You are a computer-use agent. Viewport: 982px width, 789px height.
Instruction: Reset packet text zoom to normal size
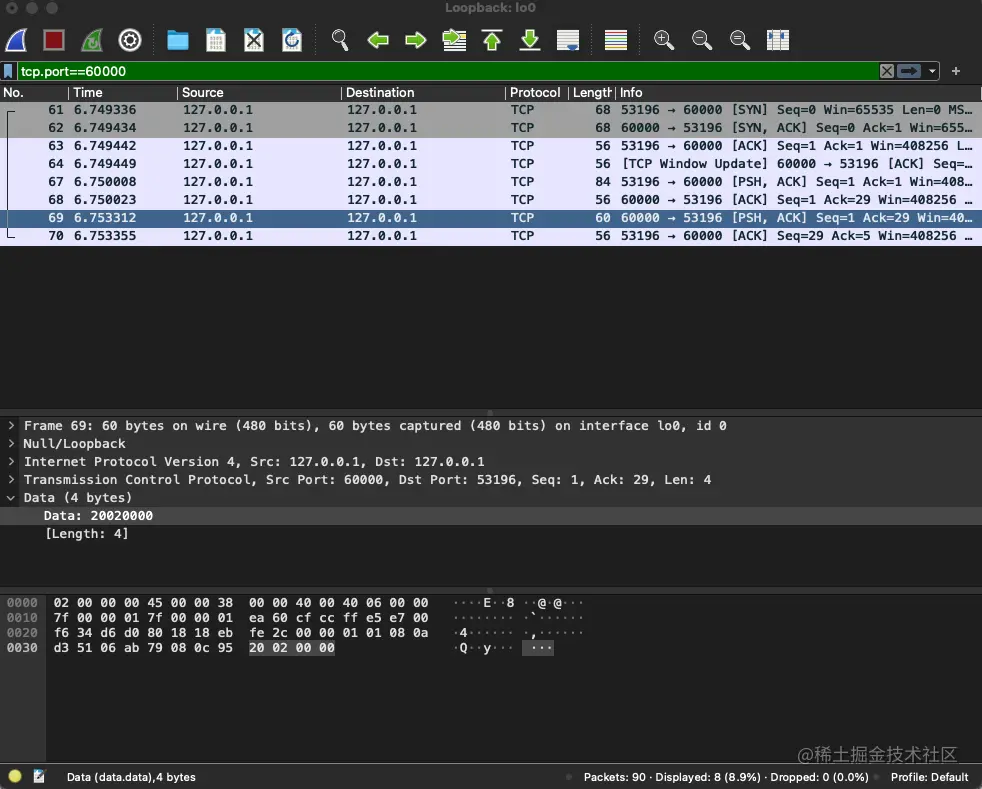click(x=740, y=40)
